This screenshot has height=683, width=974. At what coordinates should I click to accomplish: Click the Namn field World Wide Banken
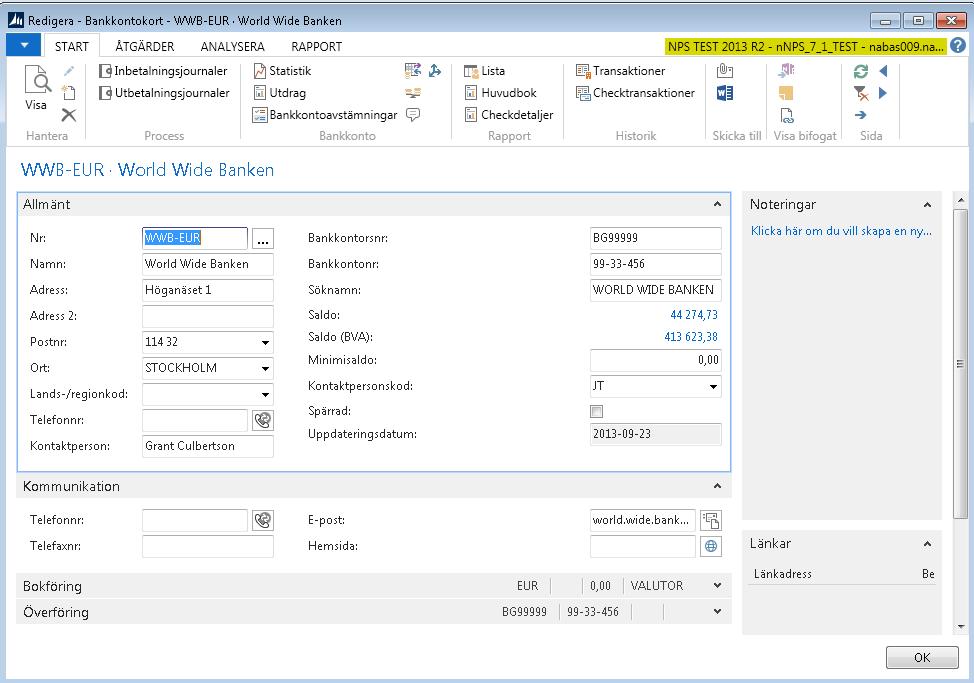pos(207,264)
